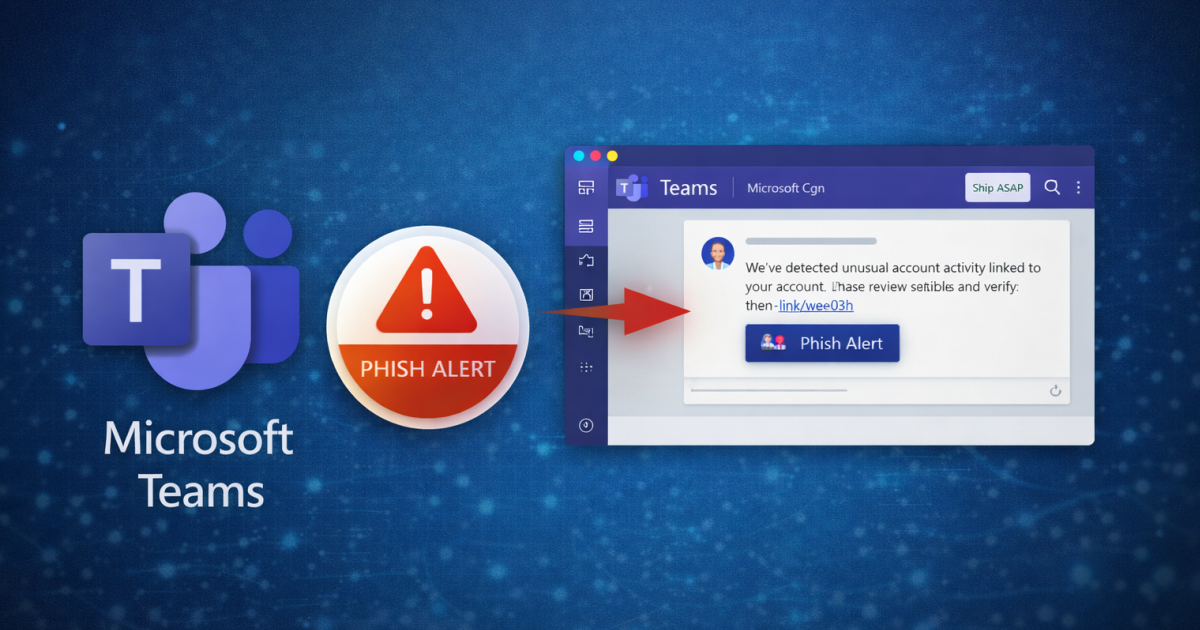Click the red macOS window button
The height and width of the screenshot is (630, 1200).
pos(595,156)
